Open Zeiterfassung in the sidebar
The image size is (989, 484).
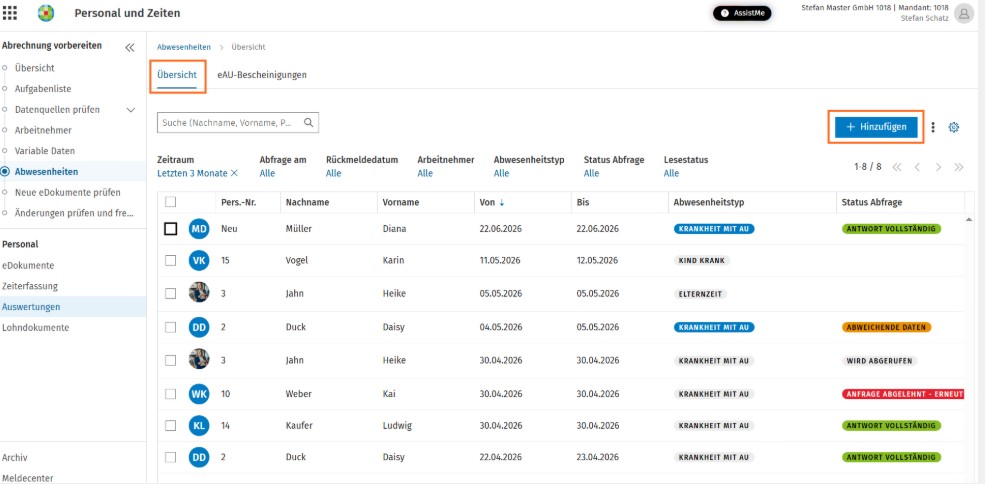30,286
